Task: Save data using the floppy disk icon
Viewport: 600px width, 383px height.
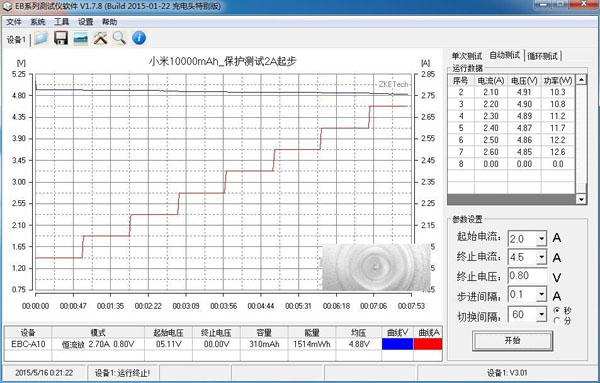Action: pyautogui.click(x=61, y=38)
